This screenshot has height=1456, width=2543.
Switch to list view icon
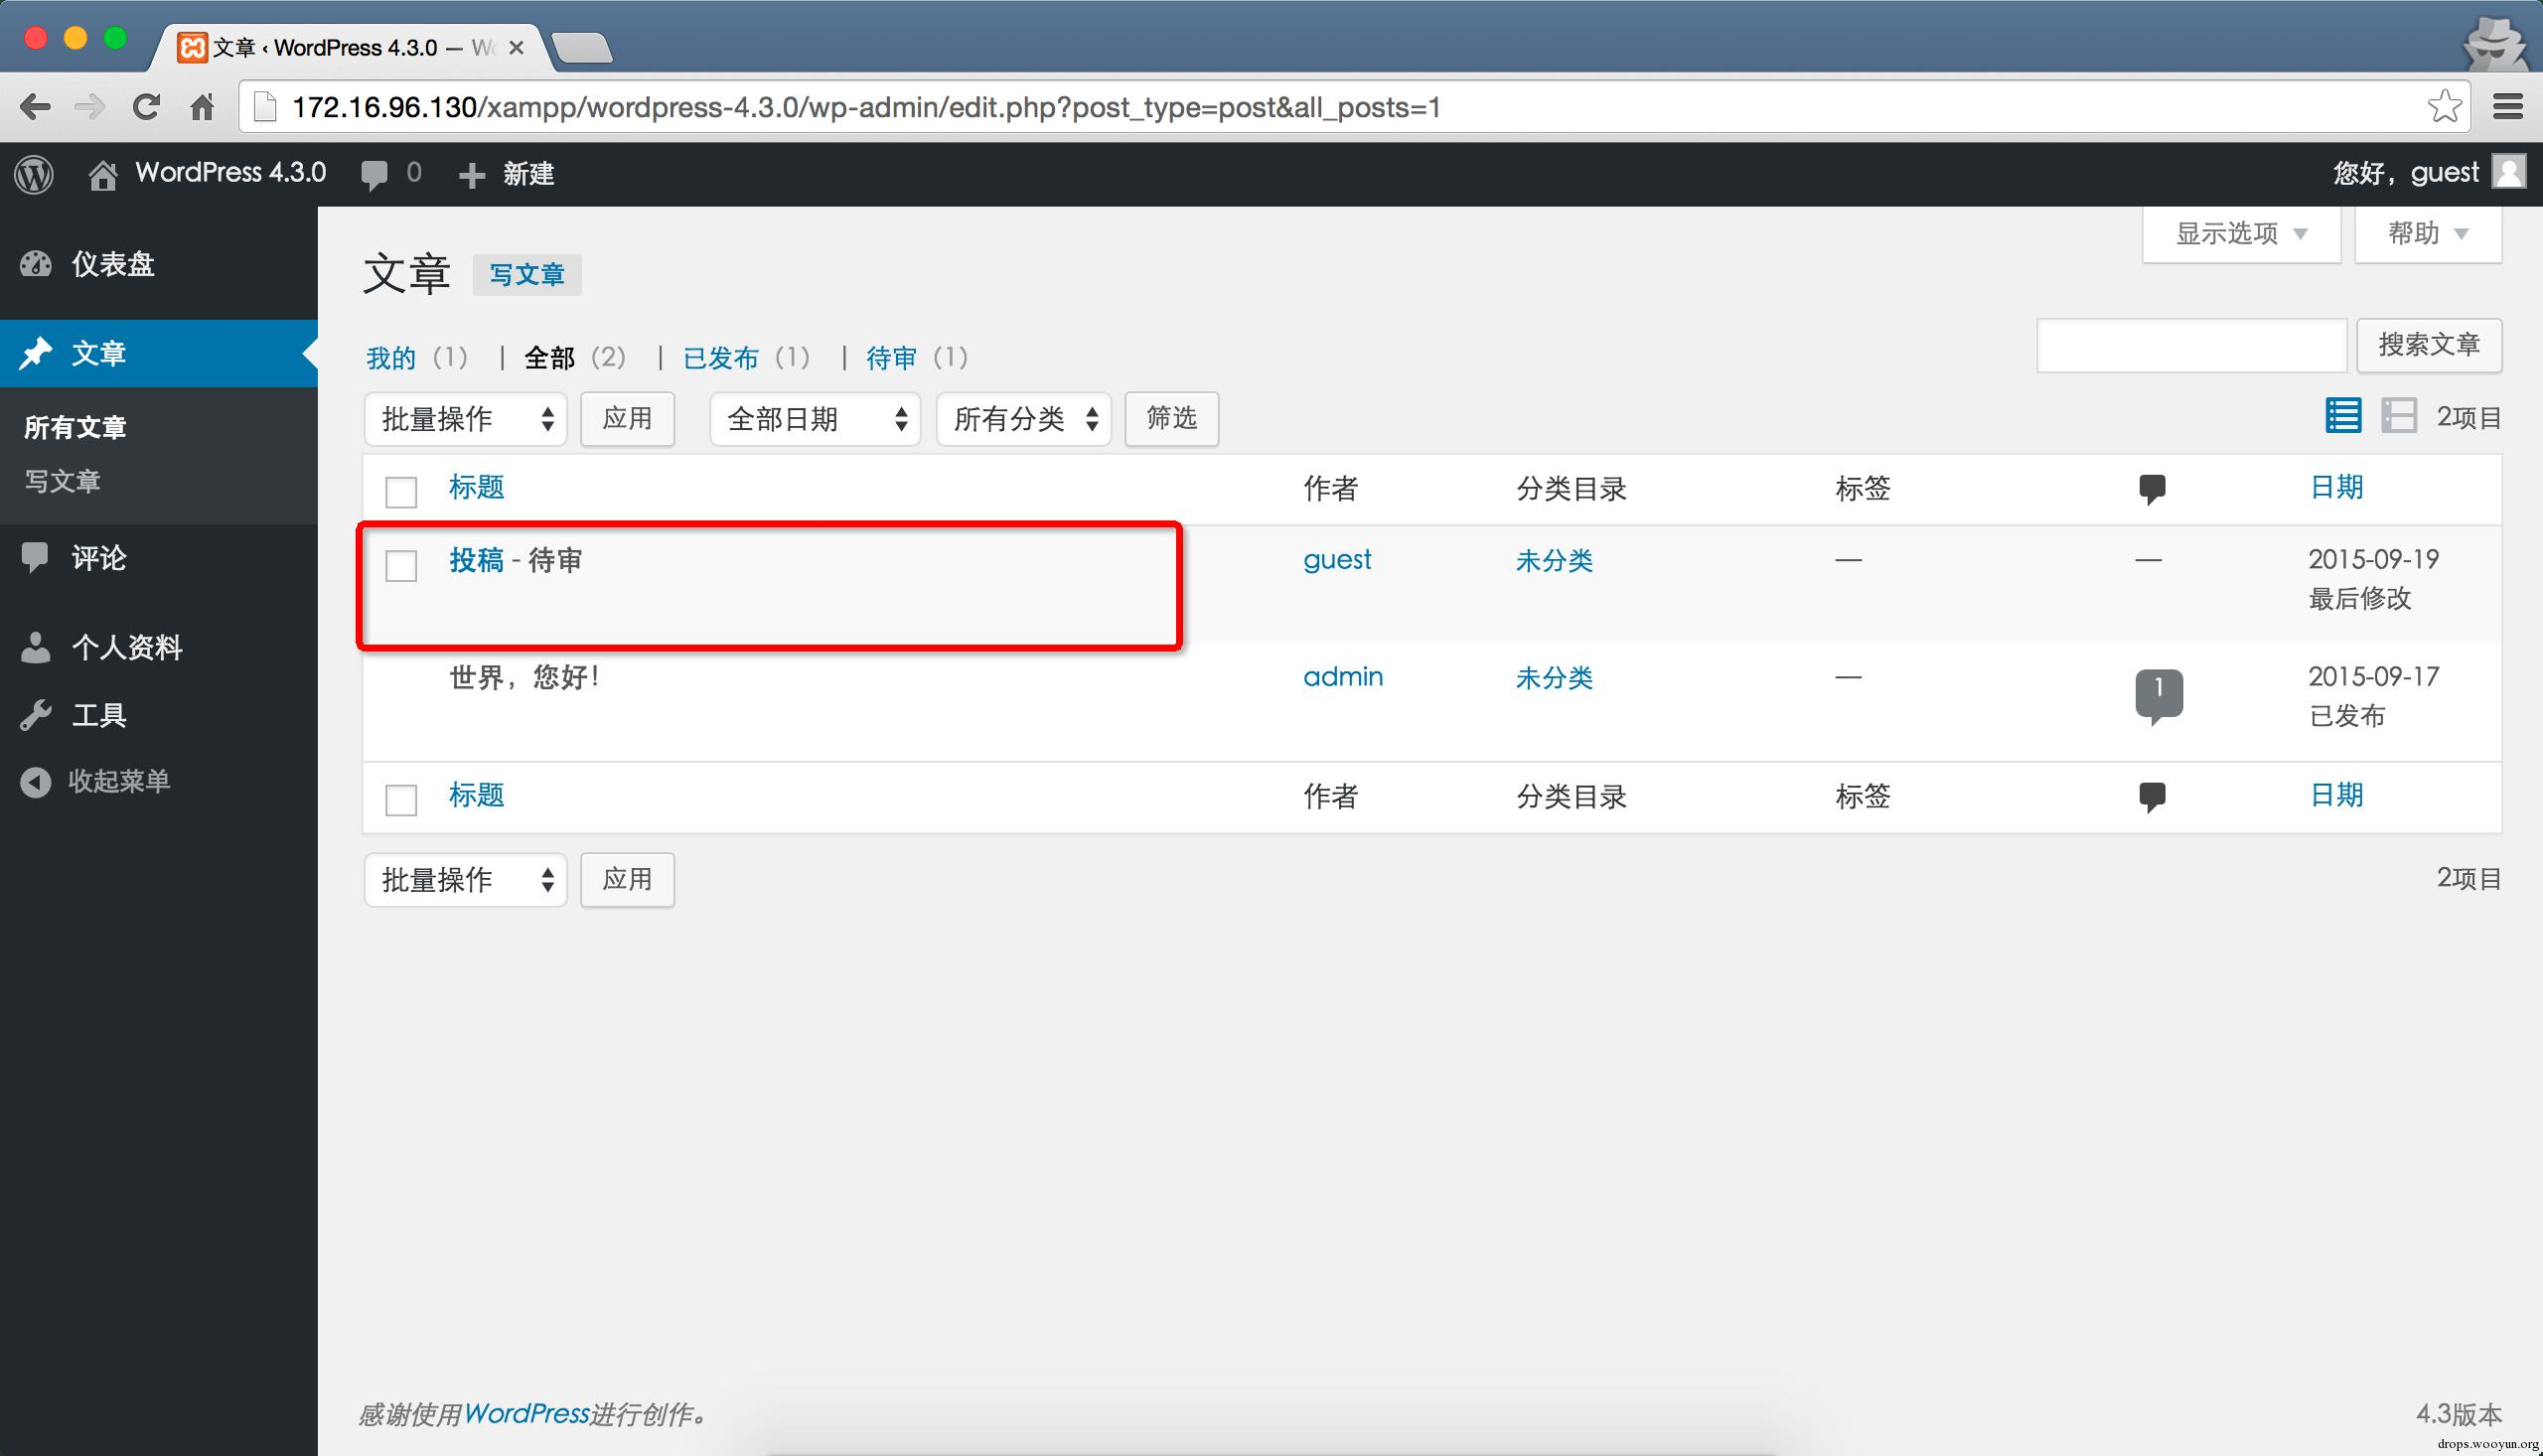click(2342, 416)
